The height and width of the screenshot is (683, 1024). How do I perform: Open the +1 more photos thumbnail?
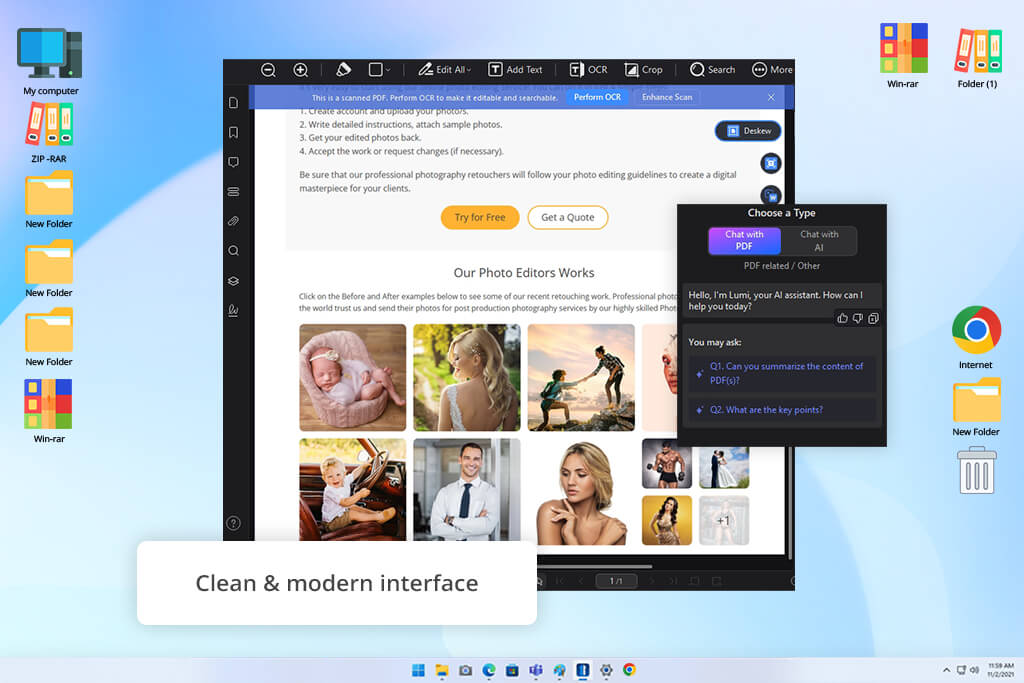[x=724, y=520]
